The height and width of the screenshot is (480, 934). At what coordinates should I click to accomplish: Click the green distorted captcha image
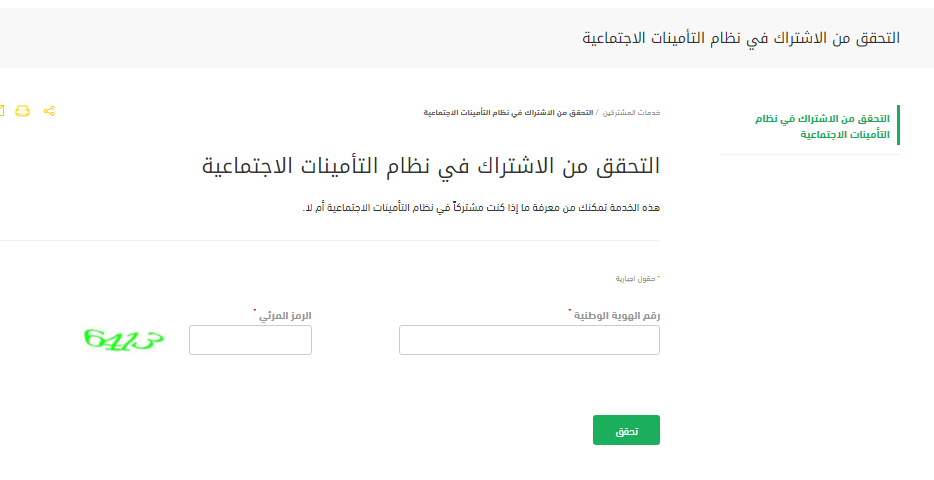point(123,340)
